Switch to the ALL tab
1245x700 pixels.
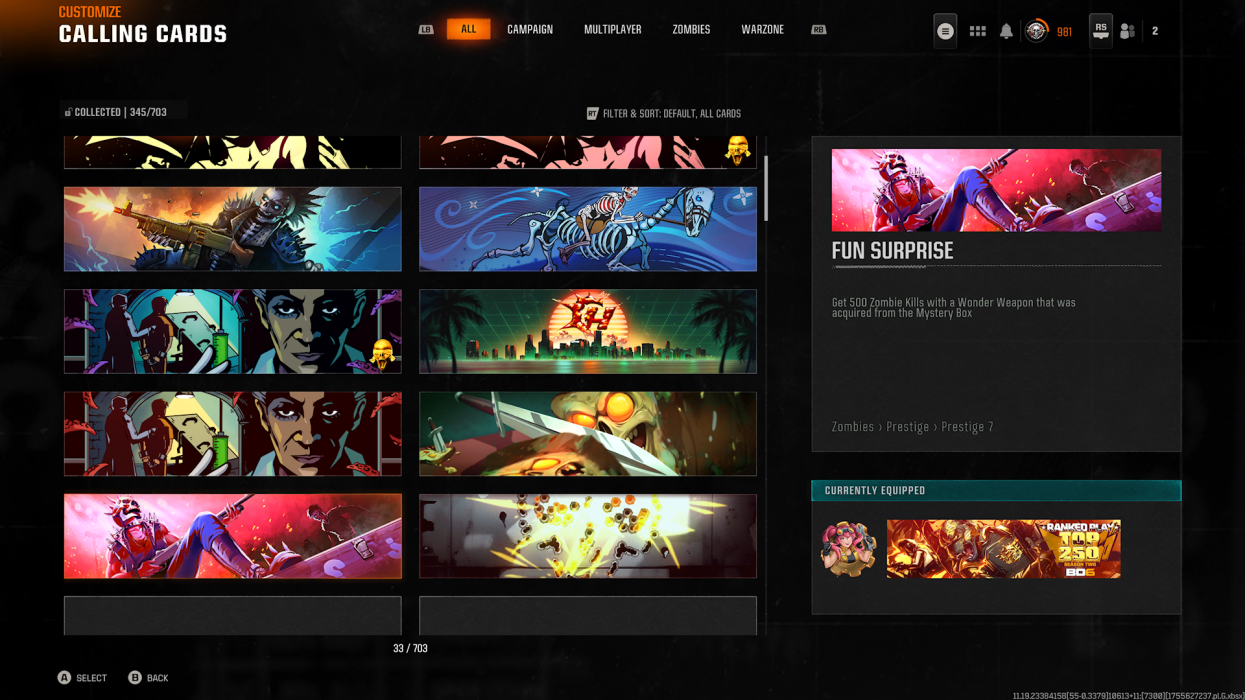tap(468, 30)
